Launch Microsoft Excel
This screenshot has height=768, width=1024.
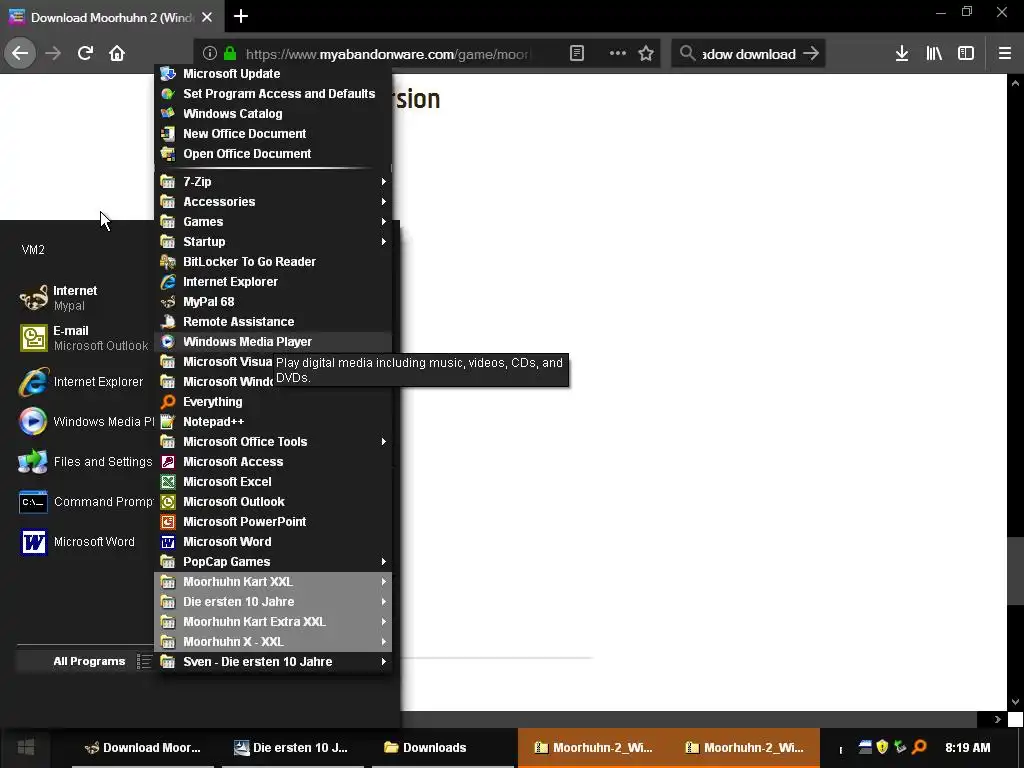pyautogui.click(x=273, y=482)
